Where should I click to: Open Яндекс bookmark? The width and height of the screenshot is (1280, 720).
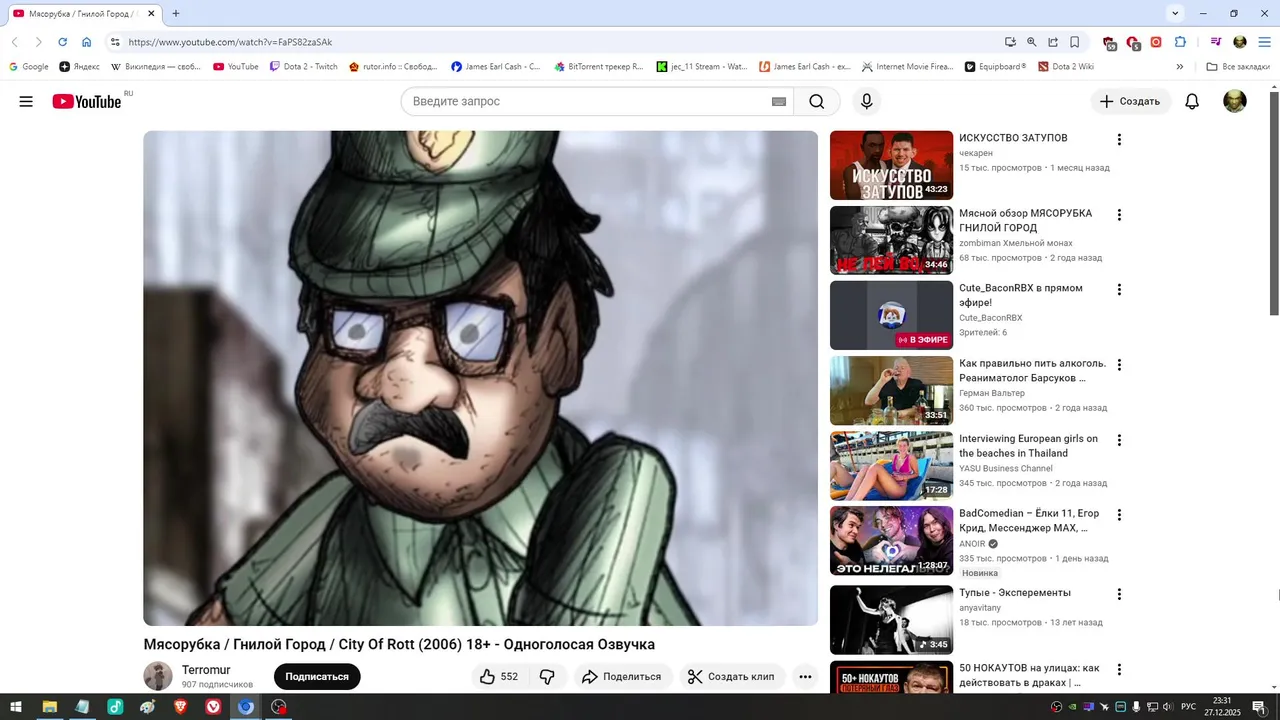pyautogui.click(x=79, y=67)
